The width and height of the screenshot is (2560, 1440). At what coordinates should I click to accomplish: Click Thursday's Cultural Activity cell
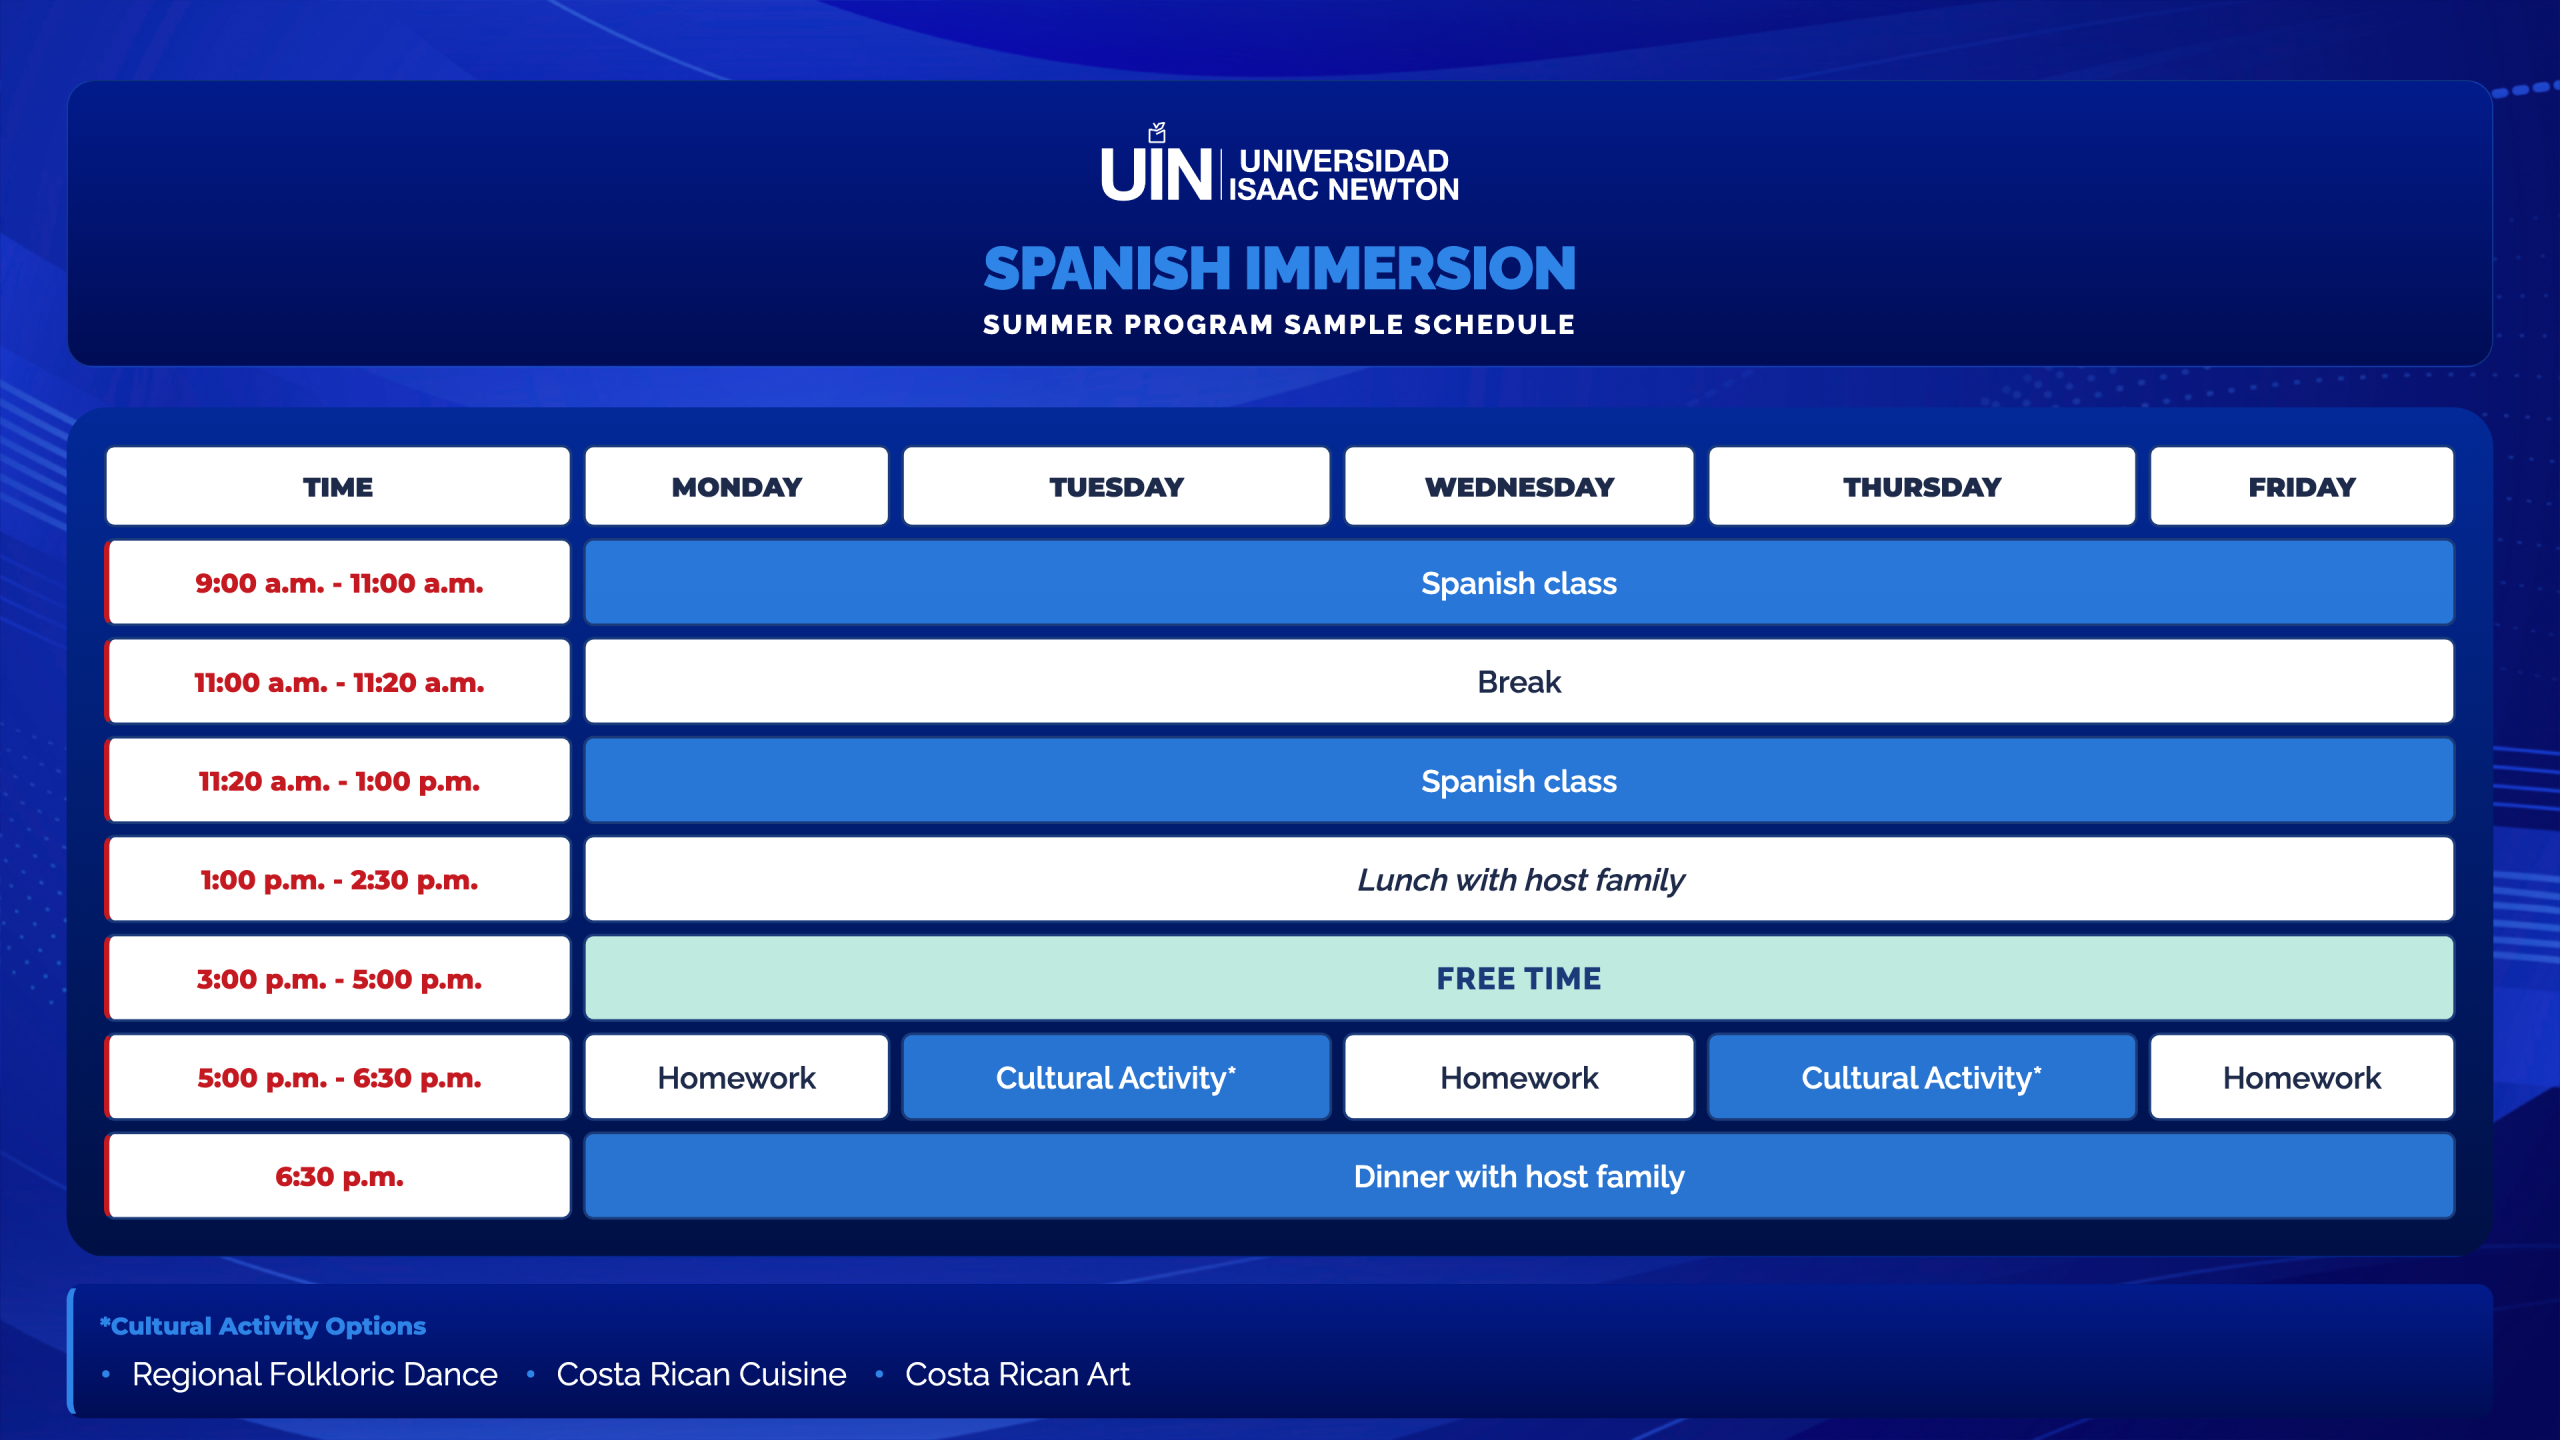[1922, 1078]
